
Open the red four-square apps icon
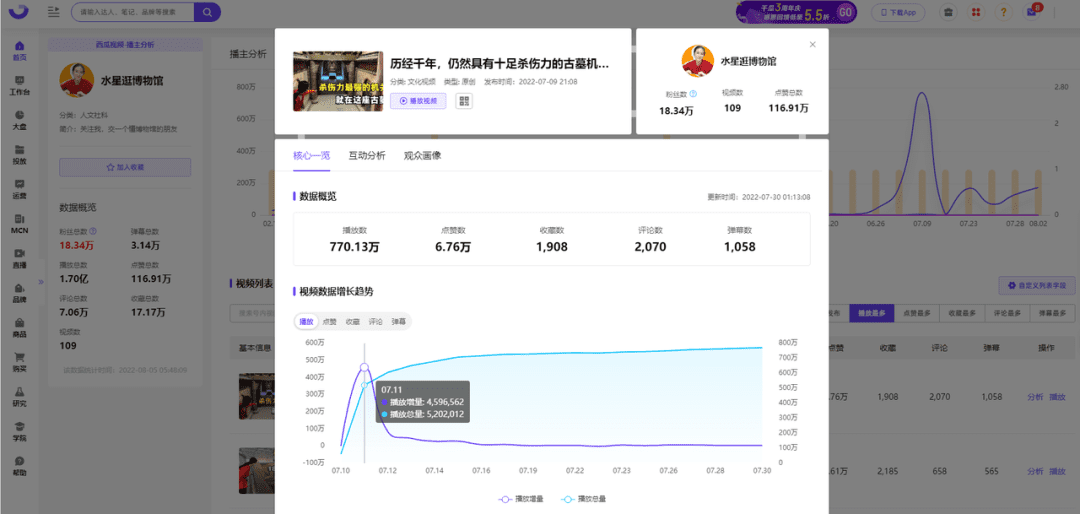tap(976, 12)
